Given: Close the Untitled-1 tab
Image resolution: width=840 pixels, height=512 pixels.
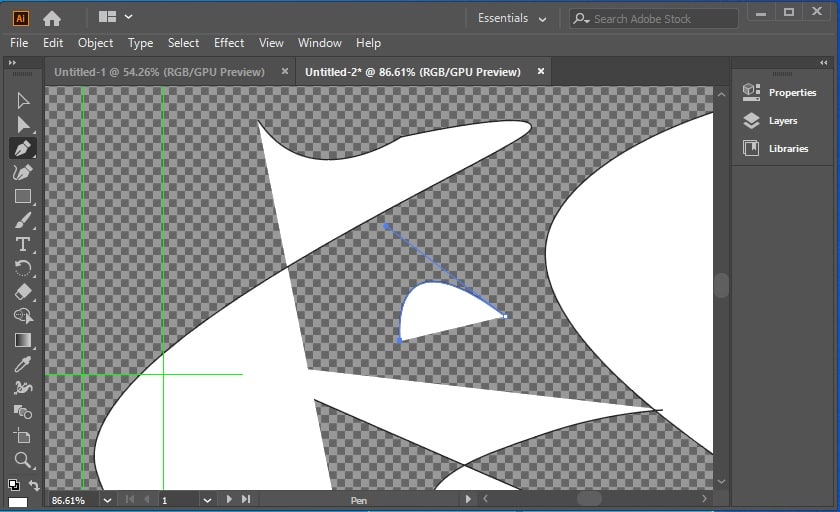Looking at the screenshot, I should 285,71.
